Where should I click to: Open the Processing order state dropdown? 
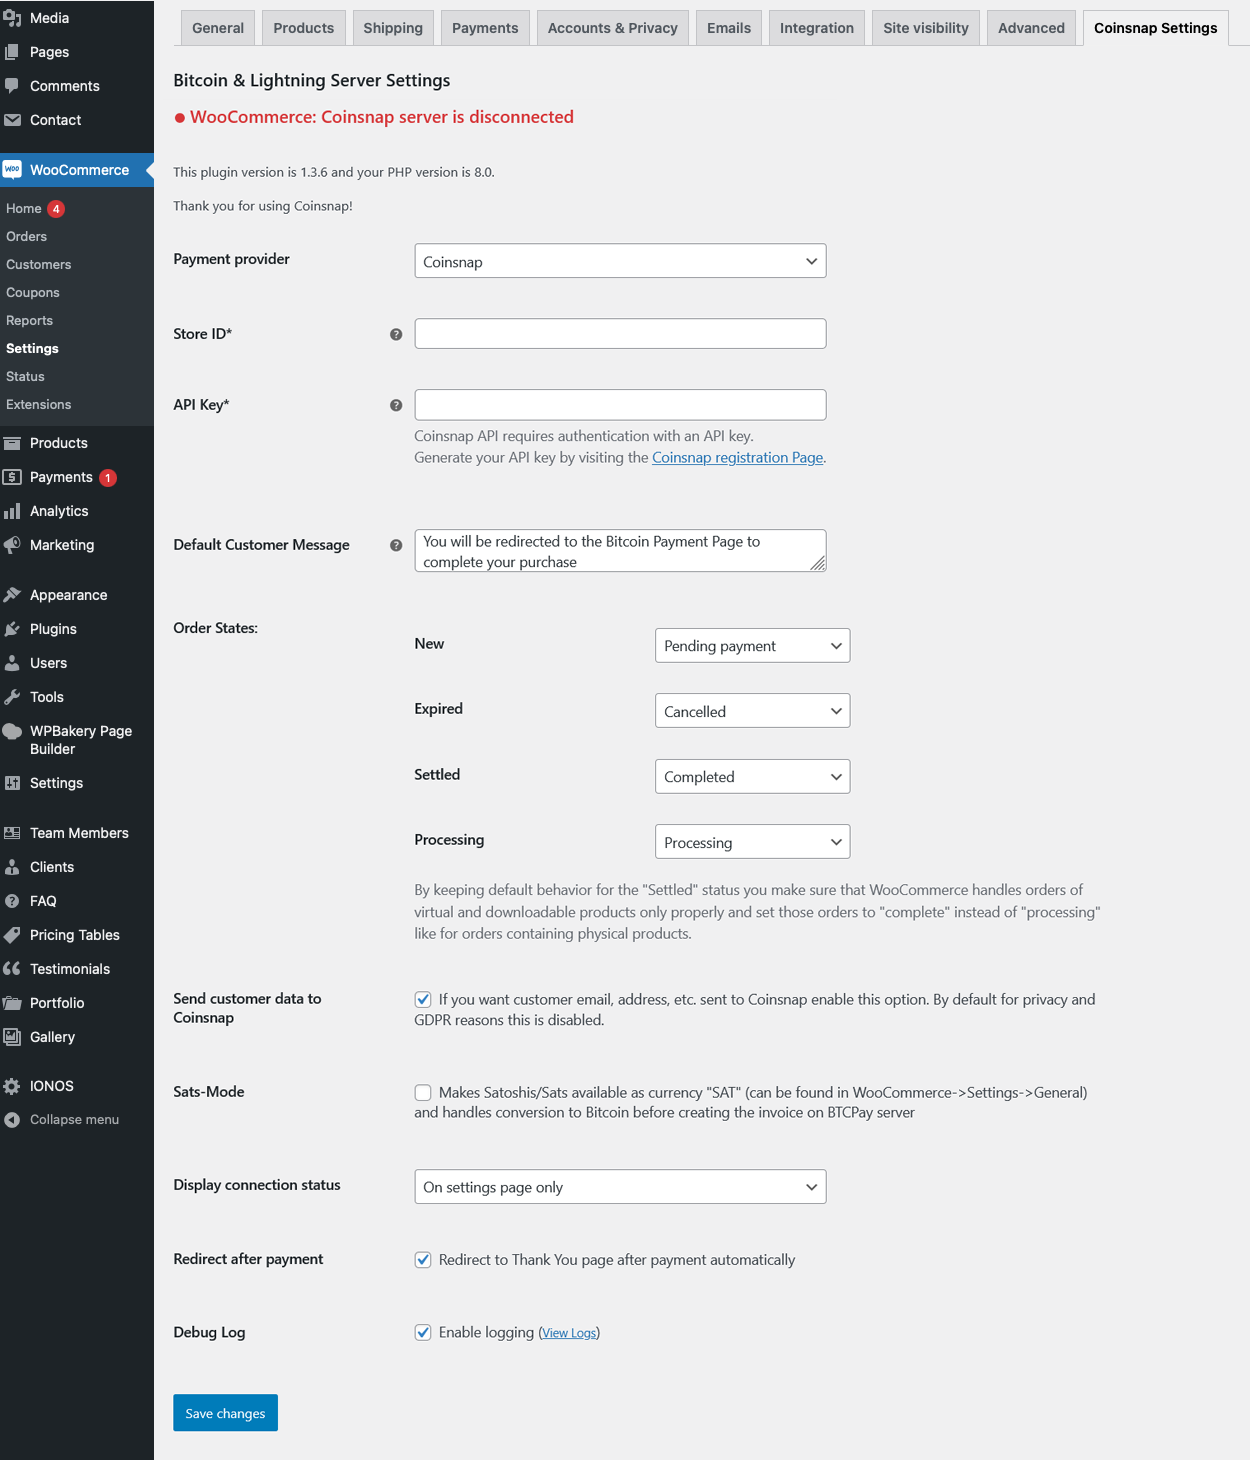pos(752,842)
